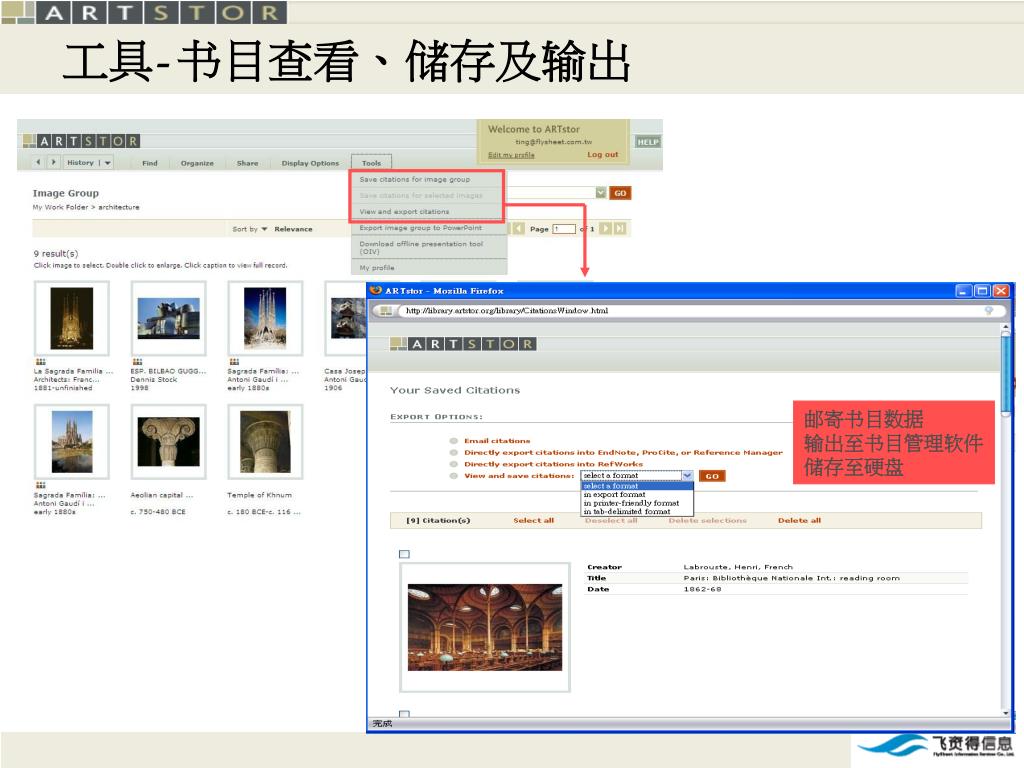Click the scrollbar down arrow in Firefox
The height and width of the screenshot is (768, 1024).
coord(1006,713)
